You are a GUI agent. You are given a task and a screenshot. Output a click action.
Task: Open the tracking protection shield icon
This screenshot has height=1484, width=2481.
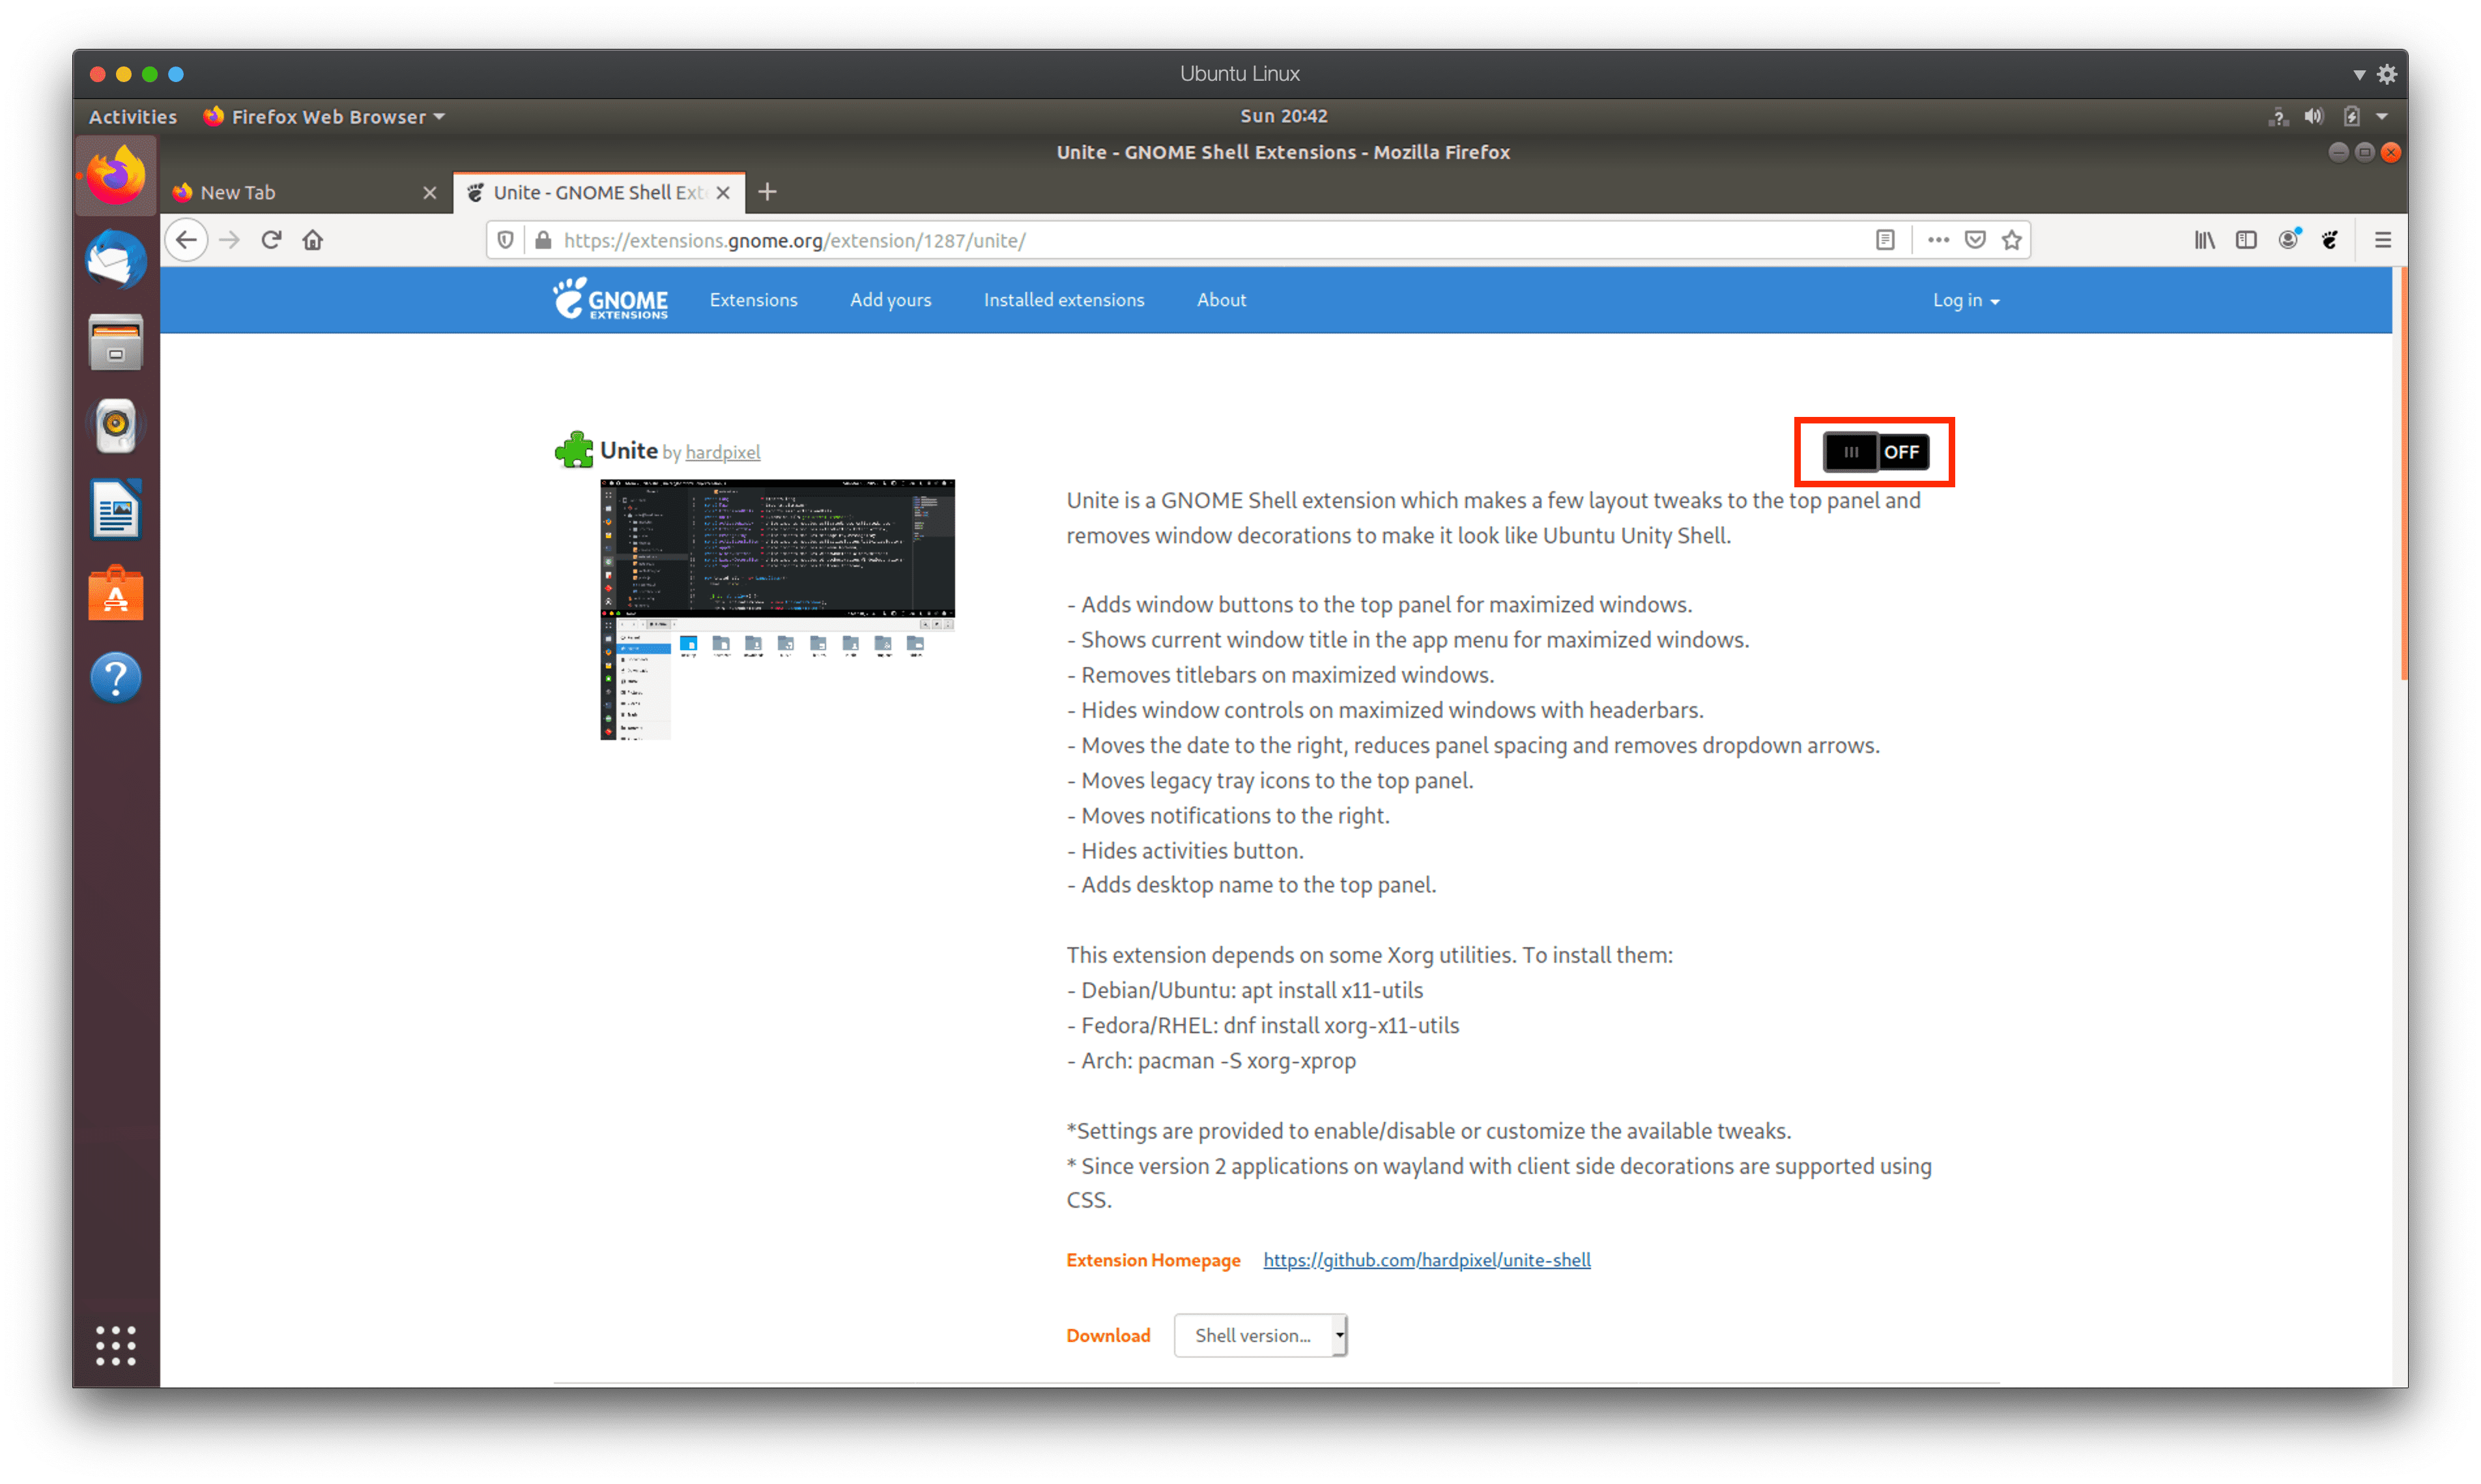coord(505,240)
